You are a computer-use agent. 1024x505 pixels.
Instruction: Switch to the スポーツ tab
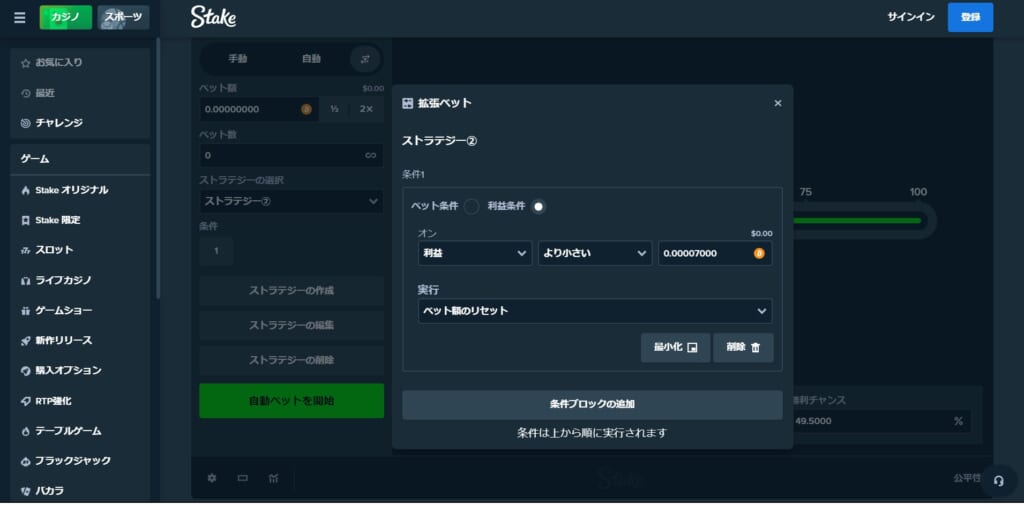[x=123, y=18]
